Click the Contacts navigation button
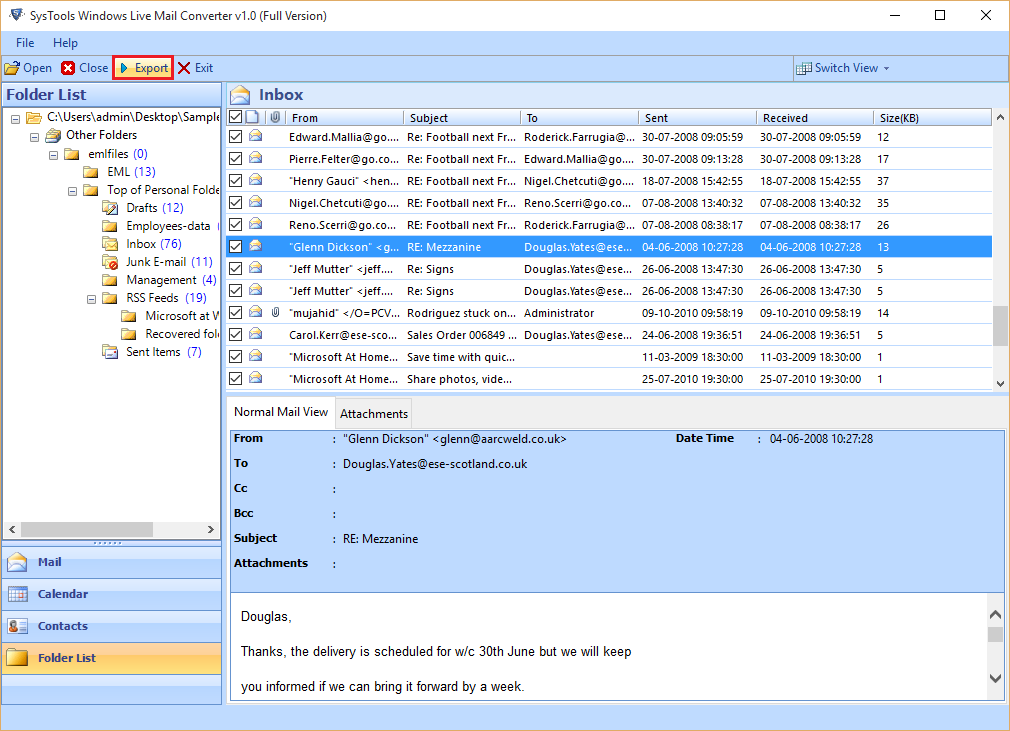 click(x=112, y=626)
